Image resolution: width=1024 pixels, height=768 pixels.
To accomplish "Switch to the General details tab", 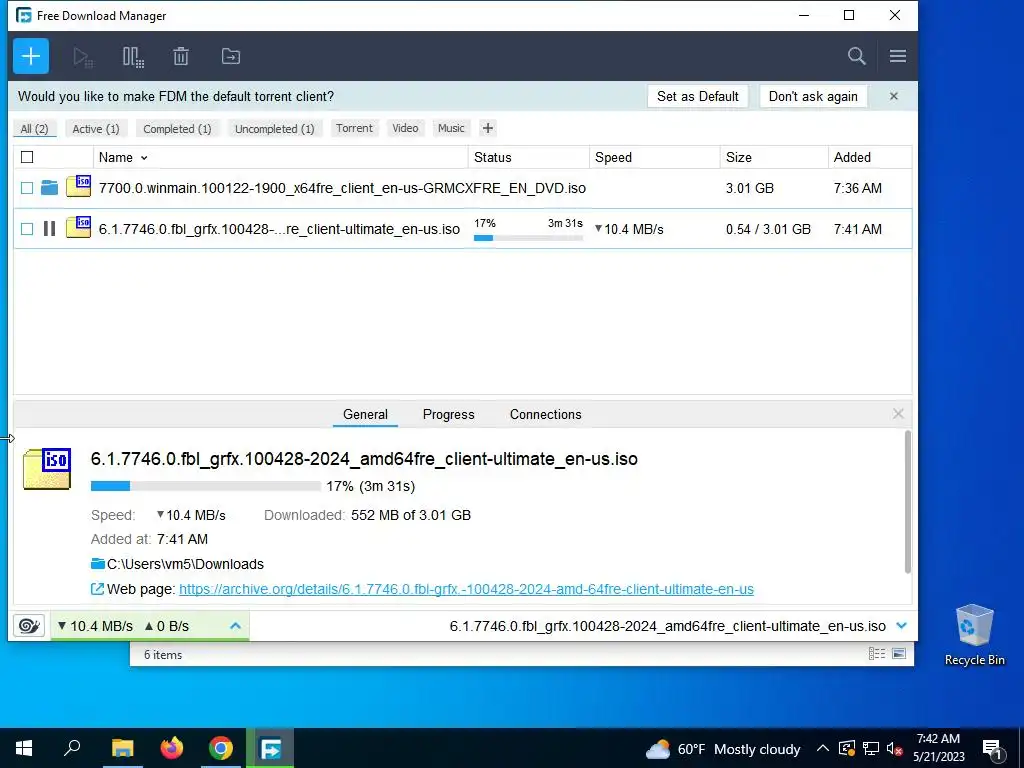I will (x=365, y=414).
